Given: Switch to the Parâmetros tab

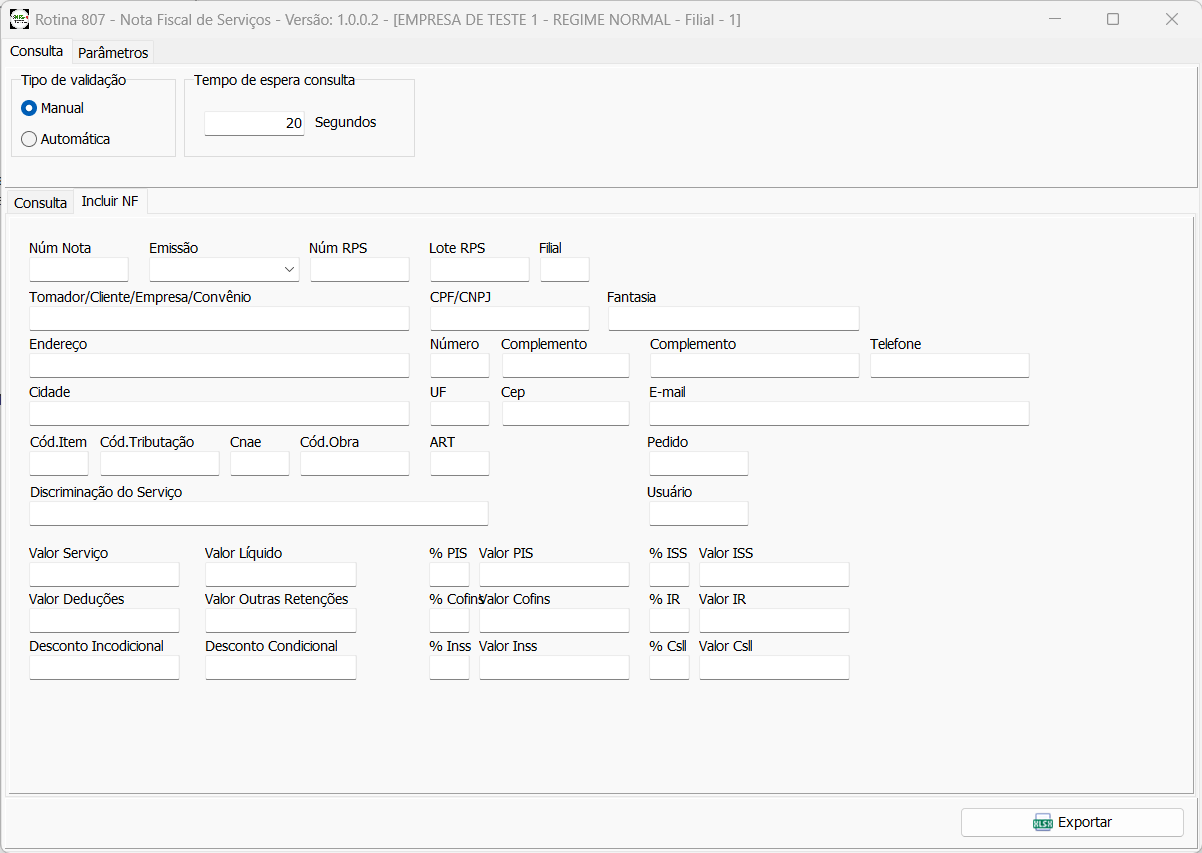Looking at the screenshot, I should point(113,53).
